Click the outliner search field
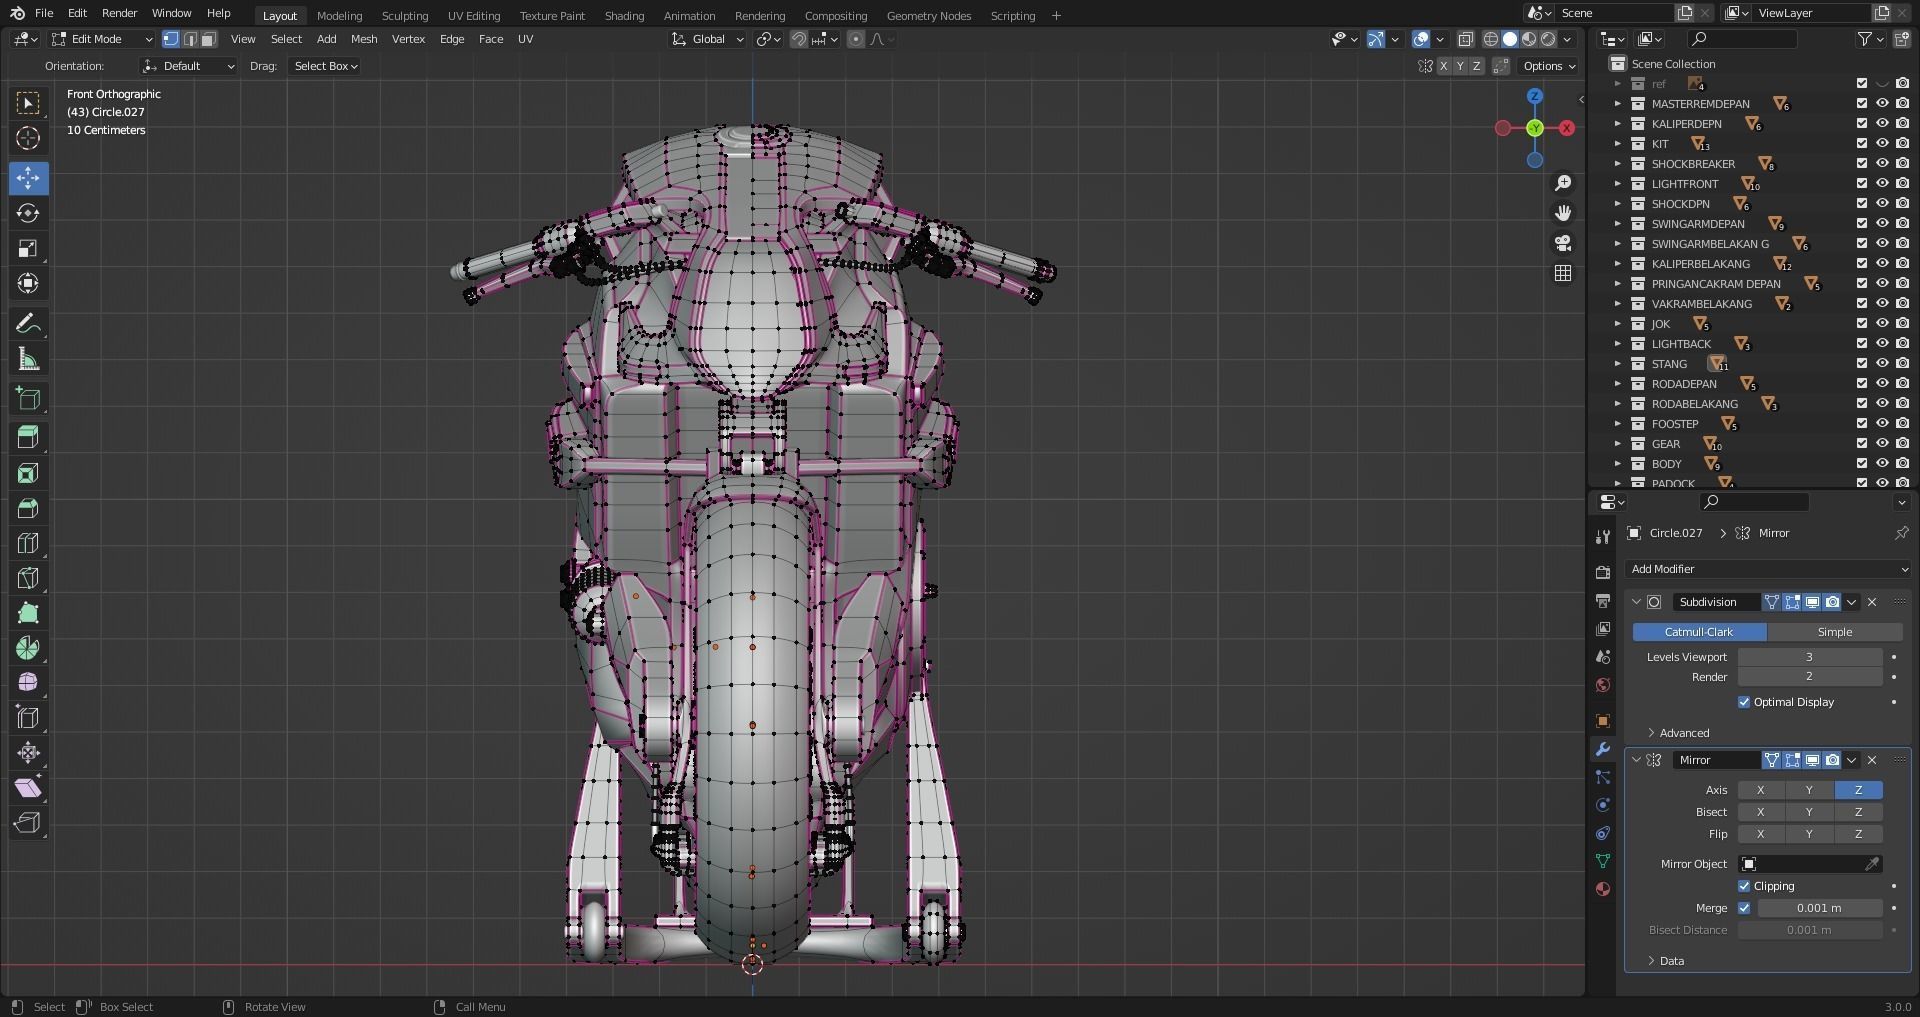 [1742, 39]
